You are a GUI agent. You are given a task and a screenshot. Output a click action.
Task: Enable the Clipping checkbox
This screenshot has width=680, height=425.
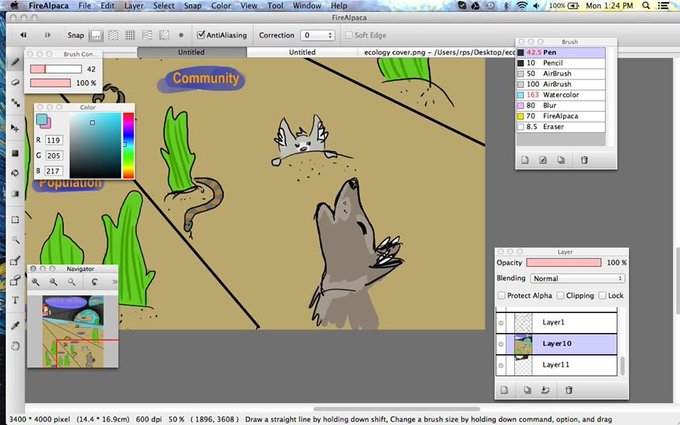coord(560,295)
